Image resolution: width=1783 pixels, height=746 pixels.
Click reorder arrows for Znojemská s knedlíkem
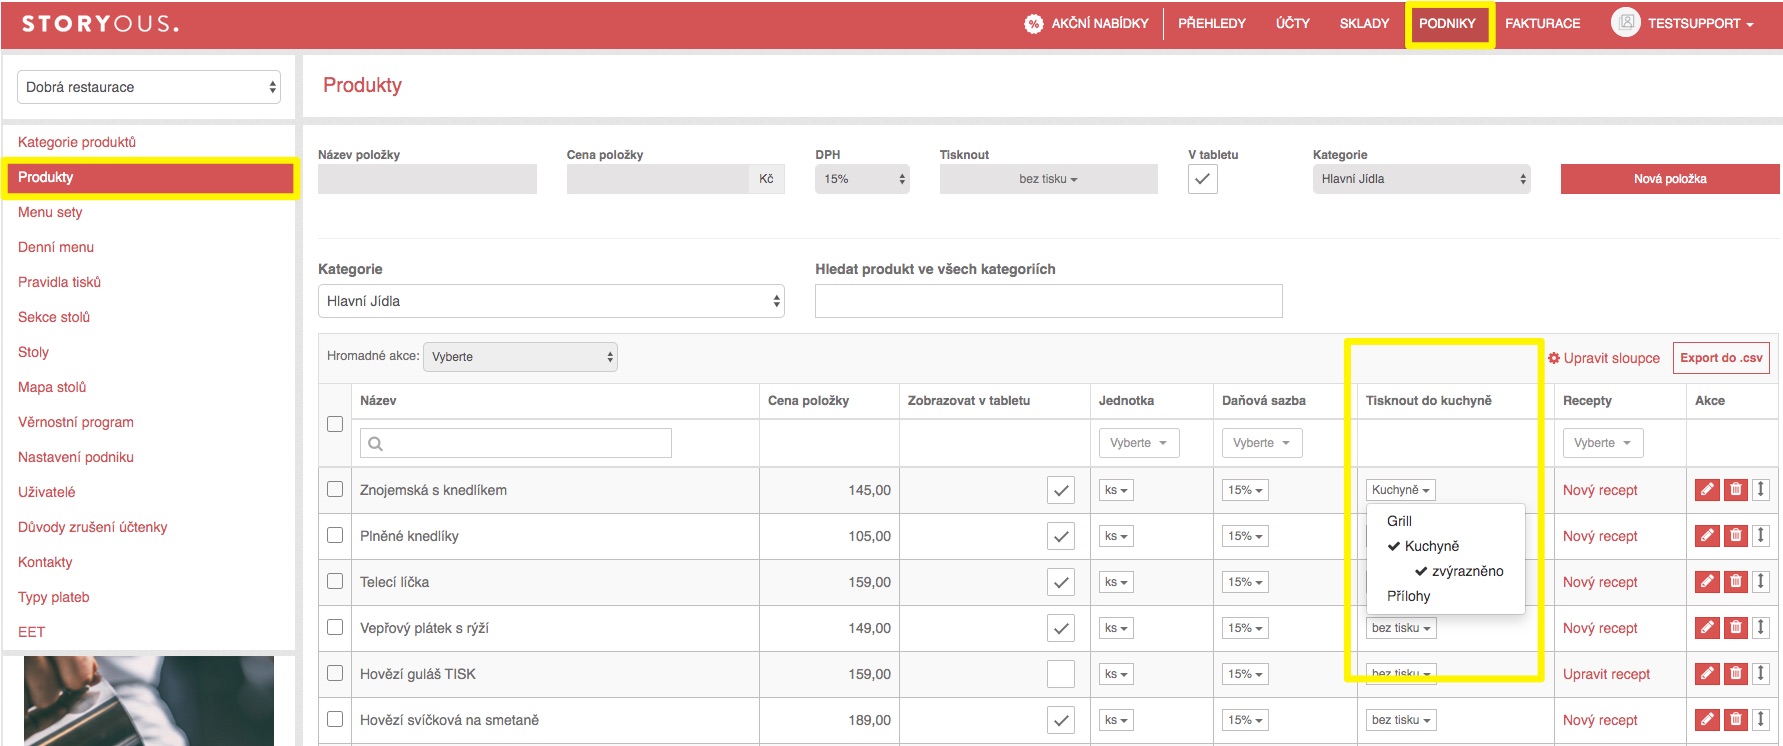point(1761,490)
